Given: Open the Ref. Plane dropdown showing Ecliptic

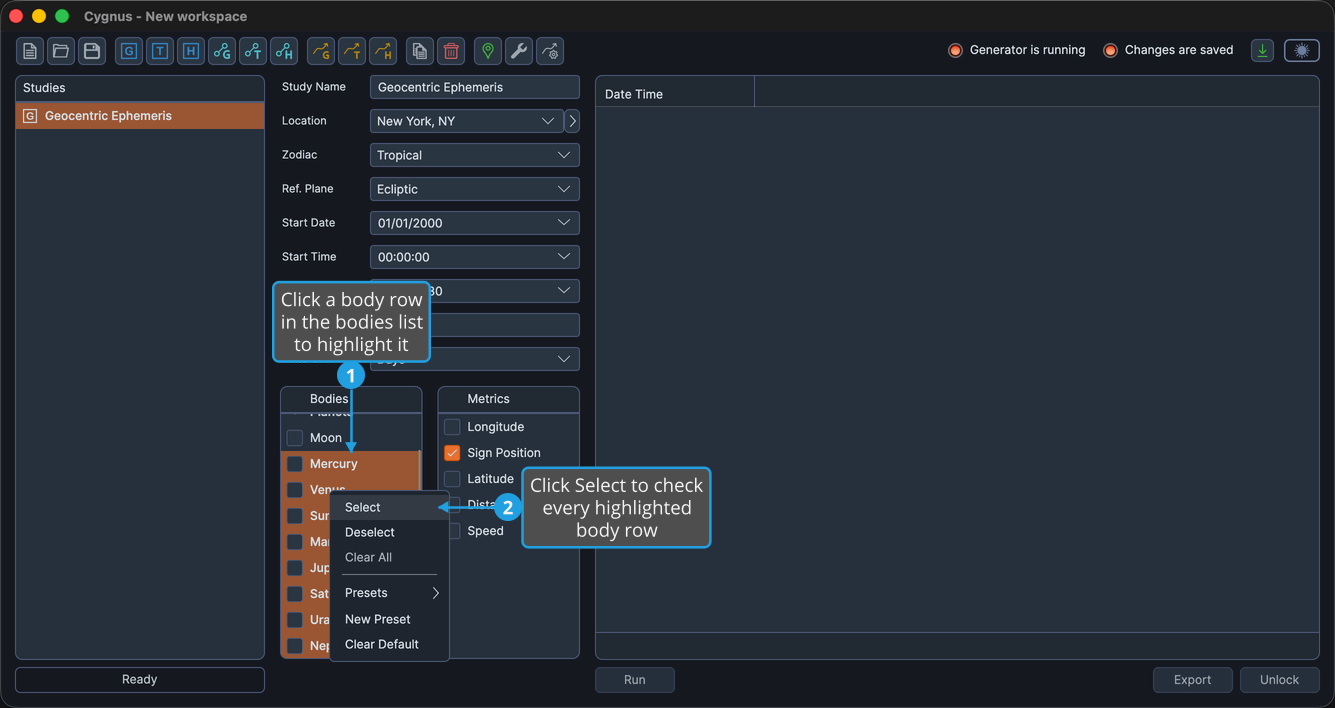Looking at the screenshot, I should coord(475,189).
